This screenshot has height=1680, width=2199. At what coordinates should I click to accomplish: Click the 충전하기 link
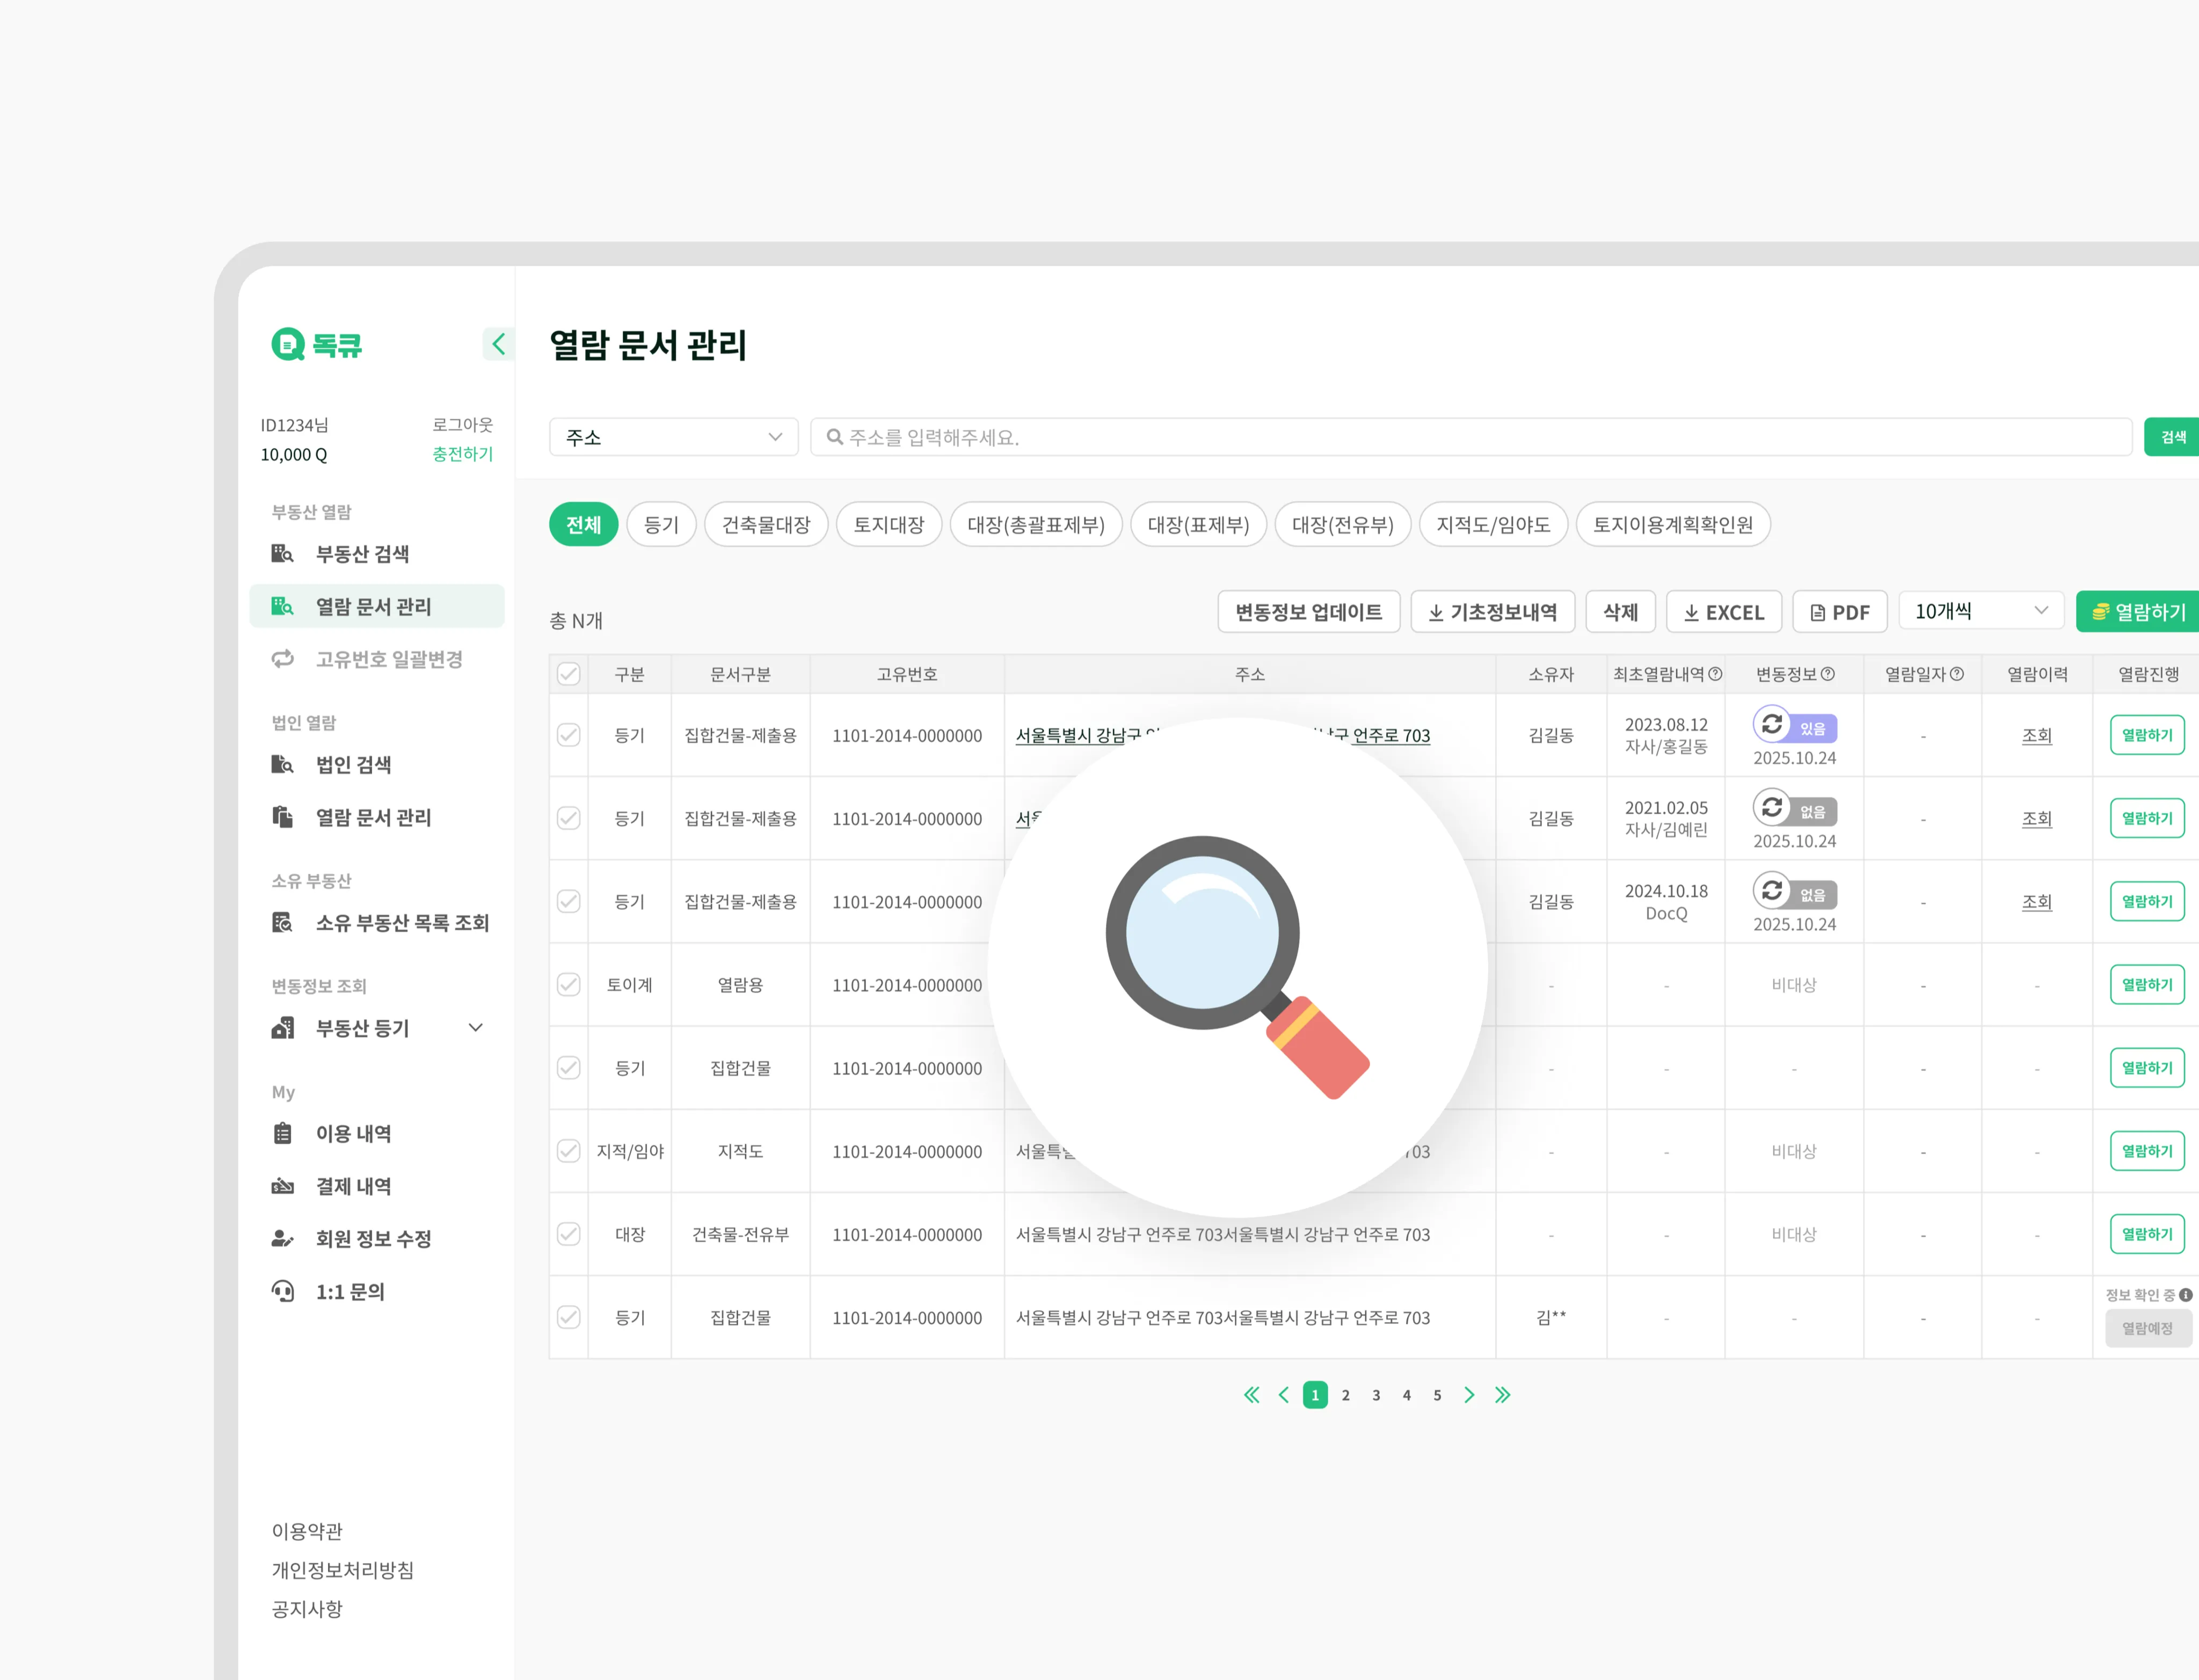462,454
